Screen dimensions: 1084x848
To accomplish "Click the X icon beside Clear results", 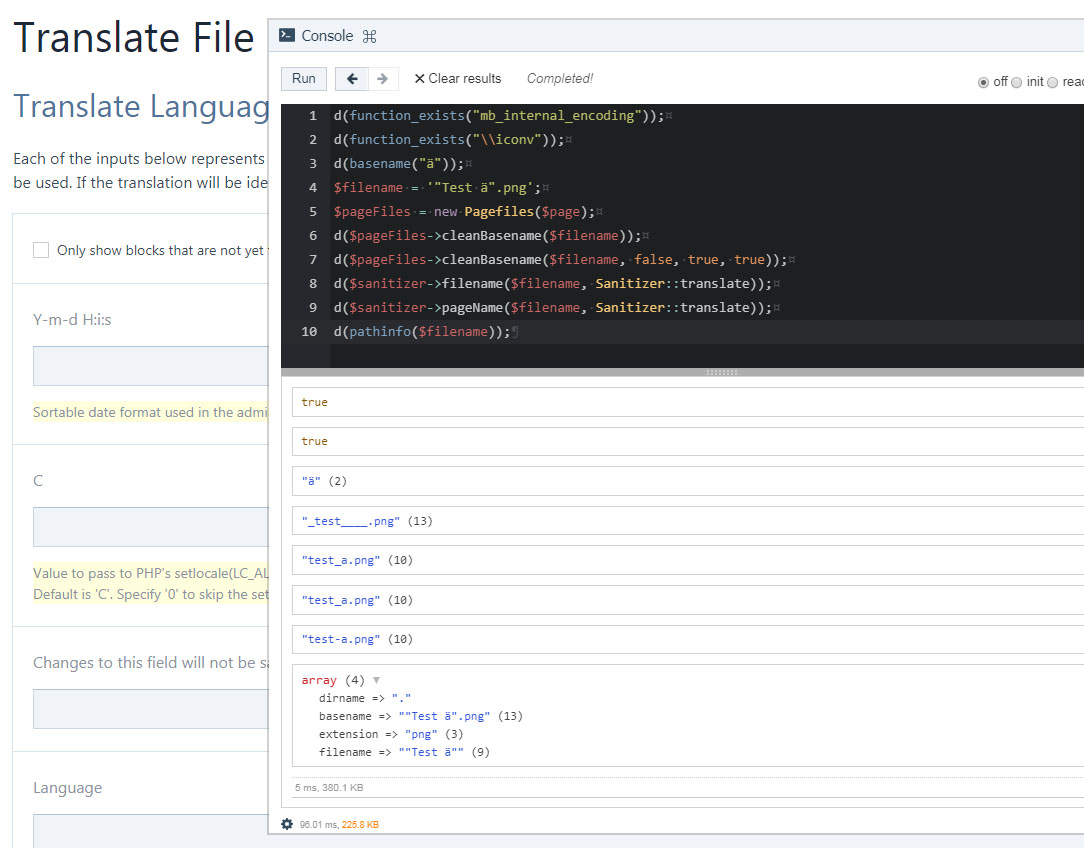I will (422, 78).
